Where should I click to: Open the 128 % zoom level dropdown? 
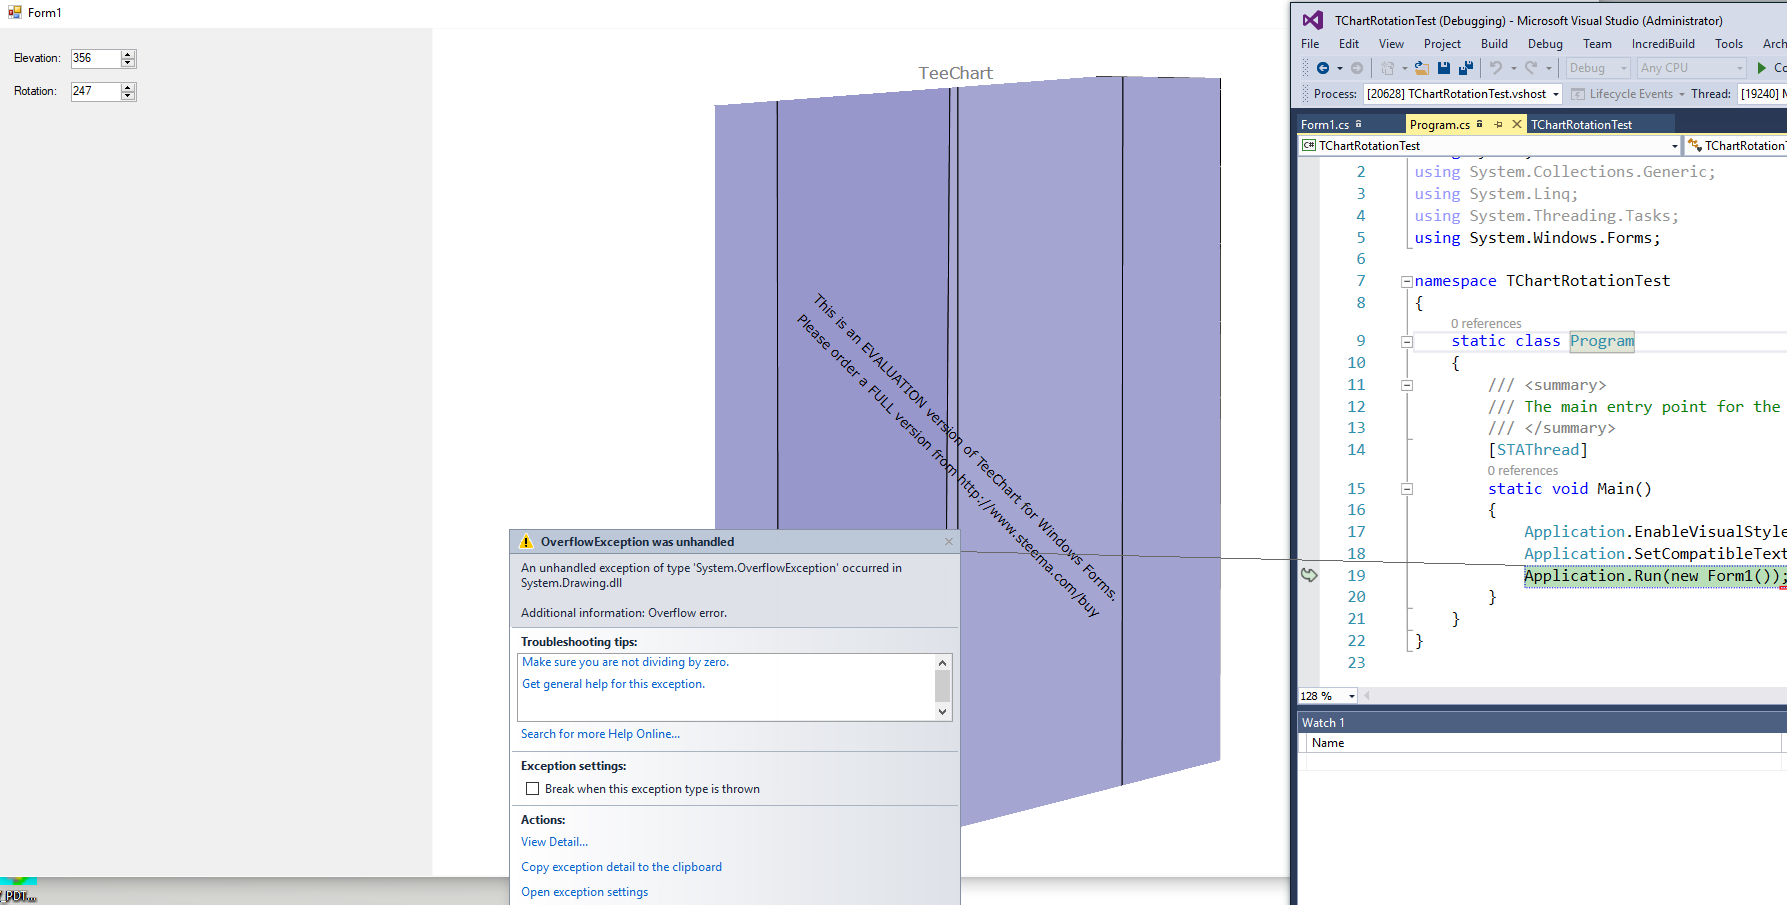click(1352, 696)
